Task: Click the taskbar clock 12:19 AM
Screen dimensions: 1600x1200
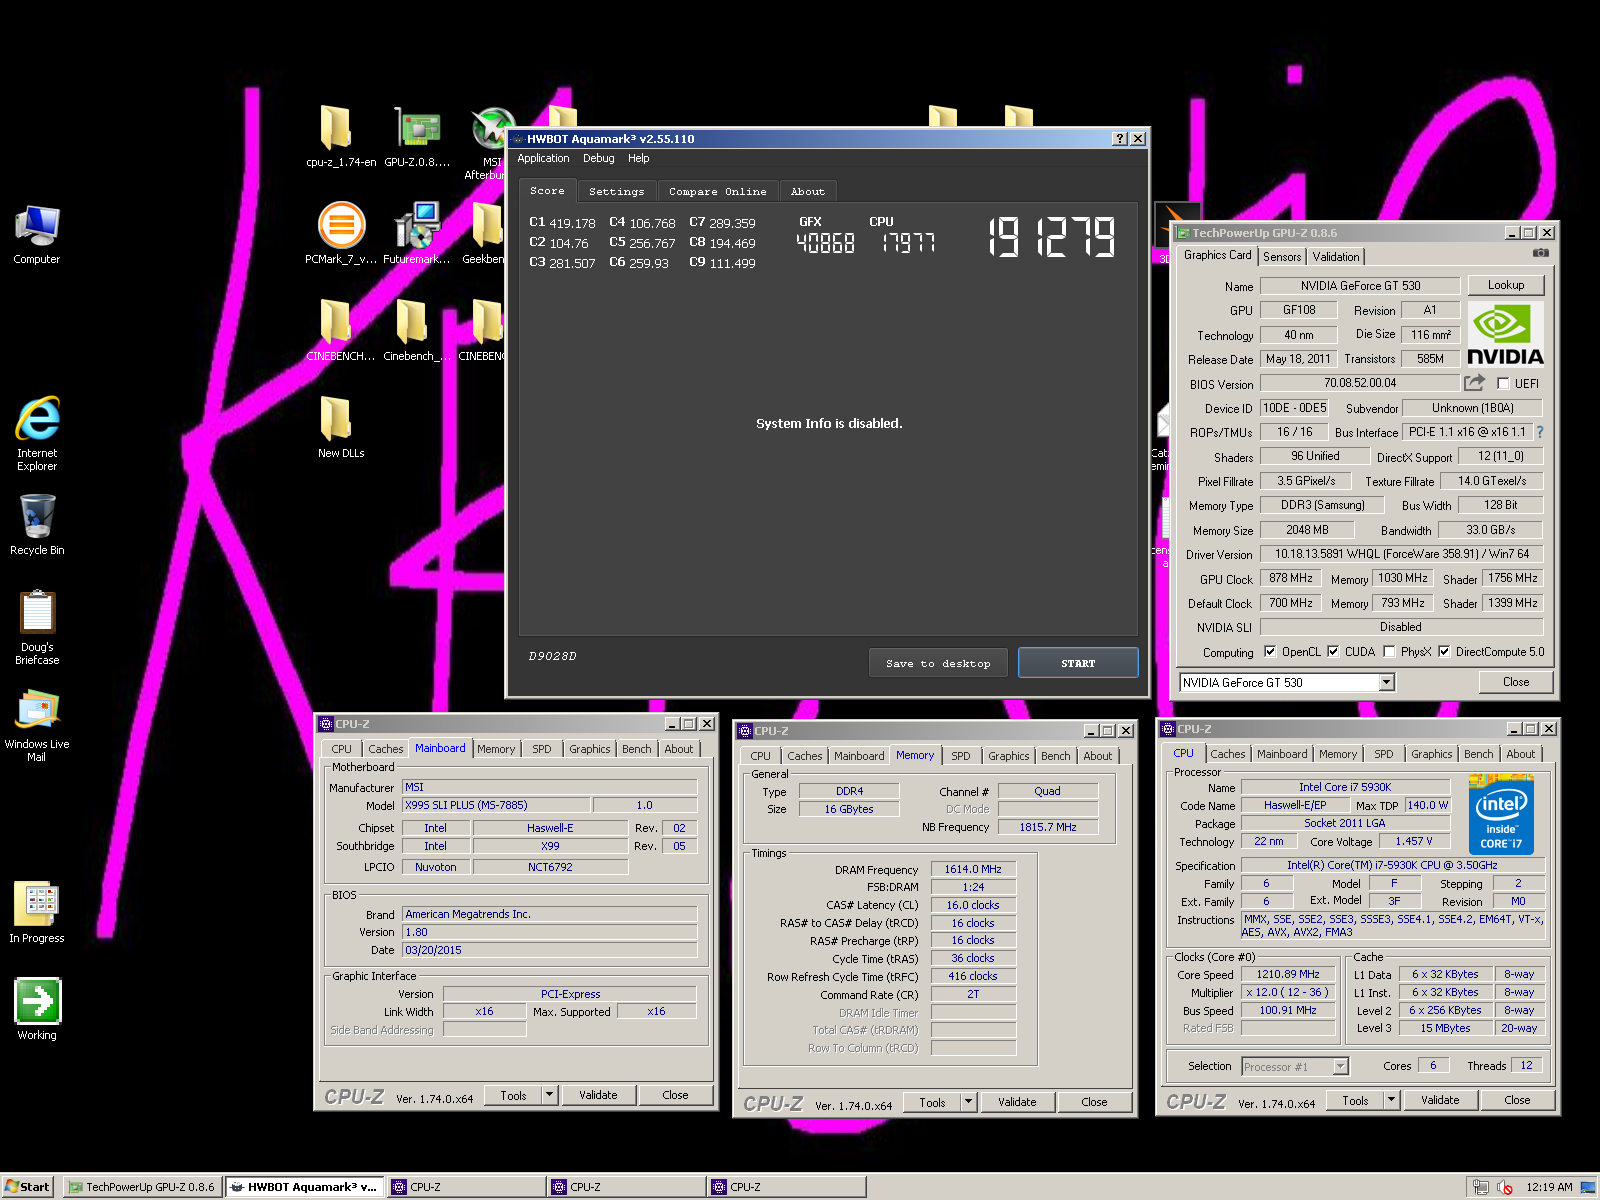Action: [x=1549, y=1187]
